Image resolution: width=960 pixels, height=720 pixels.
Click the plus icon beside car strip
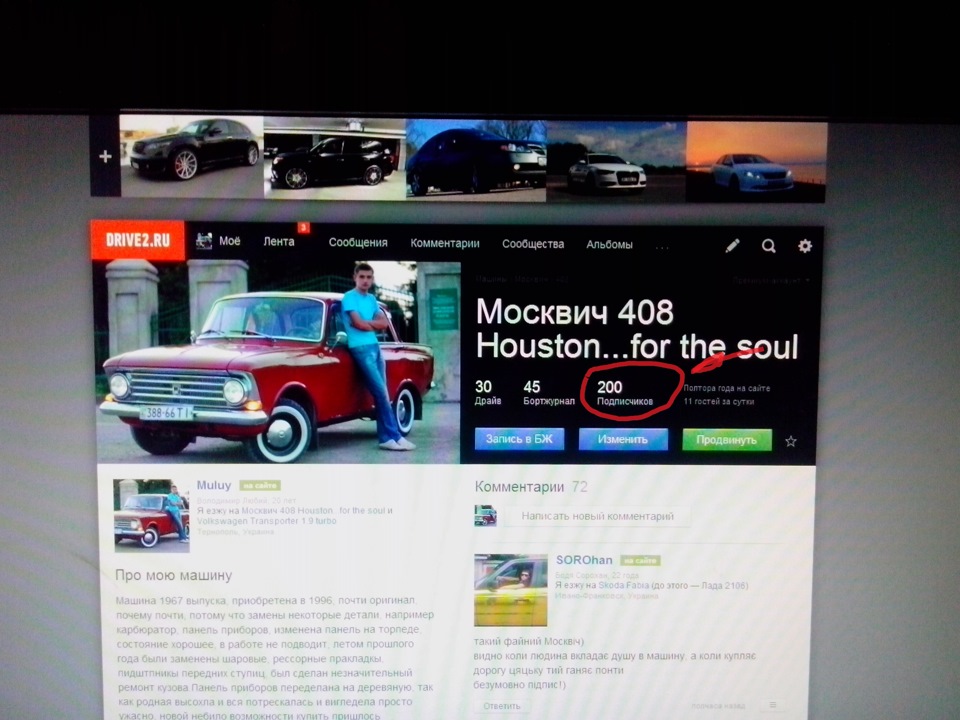pos(105,157)
